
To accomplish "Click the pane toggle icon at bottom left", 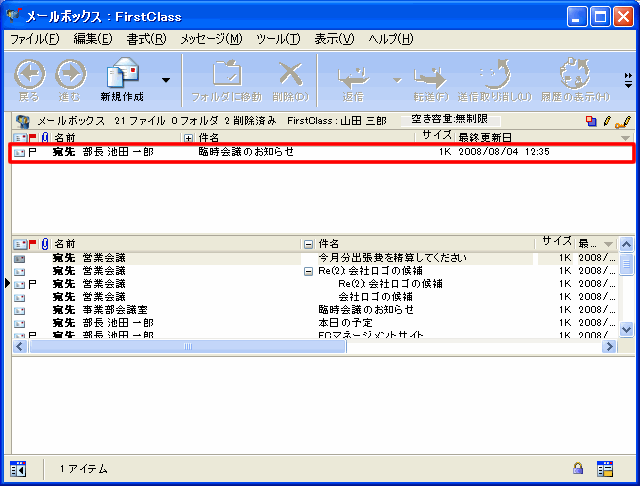I will (x=18, y=468).
